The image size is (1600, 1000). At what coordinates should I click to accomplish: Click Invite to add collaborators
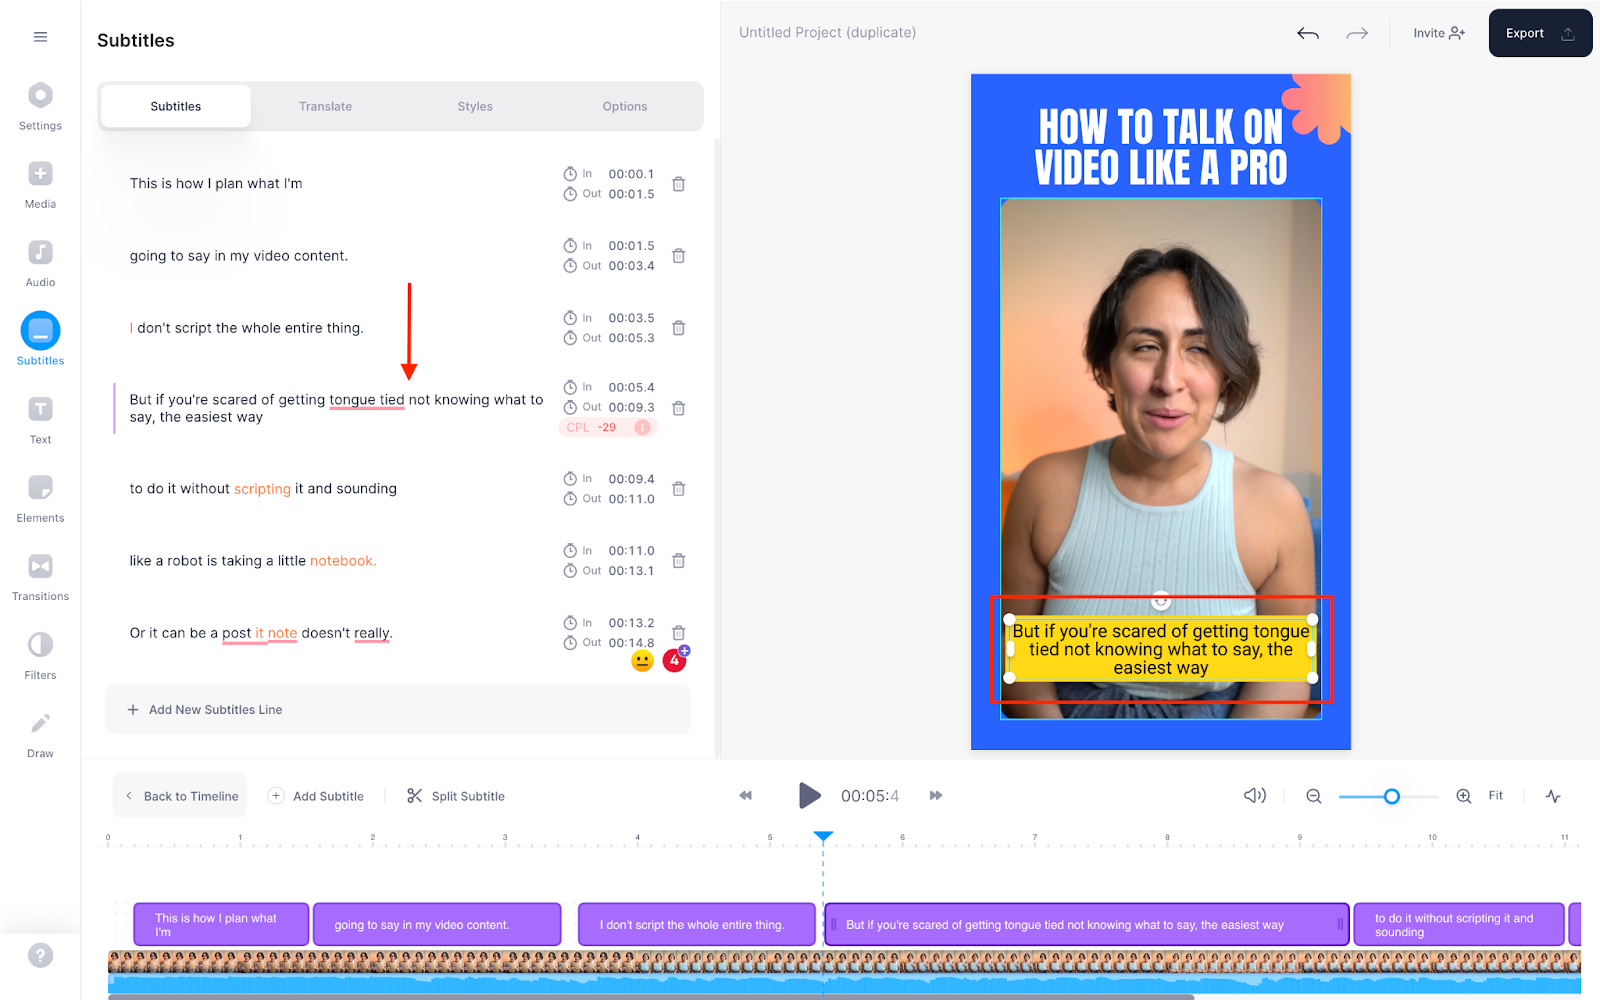(x=1439, y=33)
